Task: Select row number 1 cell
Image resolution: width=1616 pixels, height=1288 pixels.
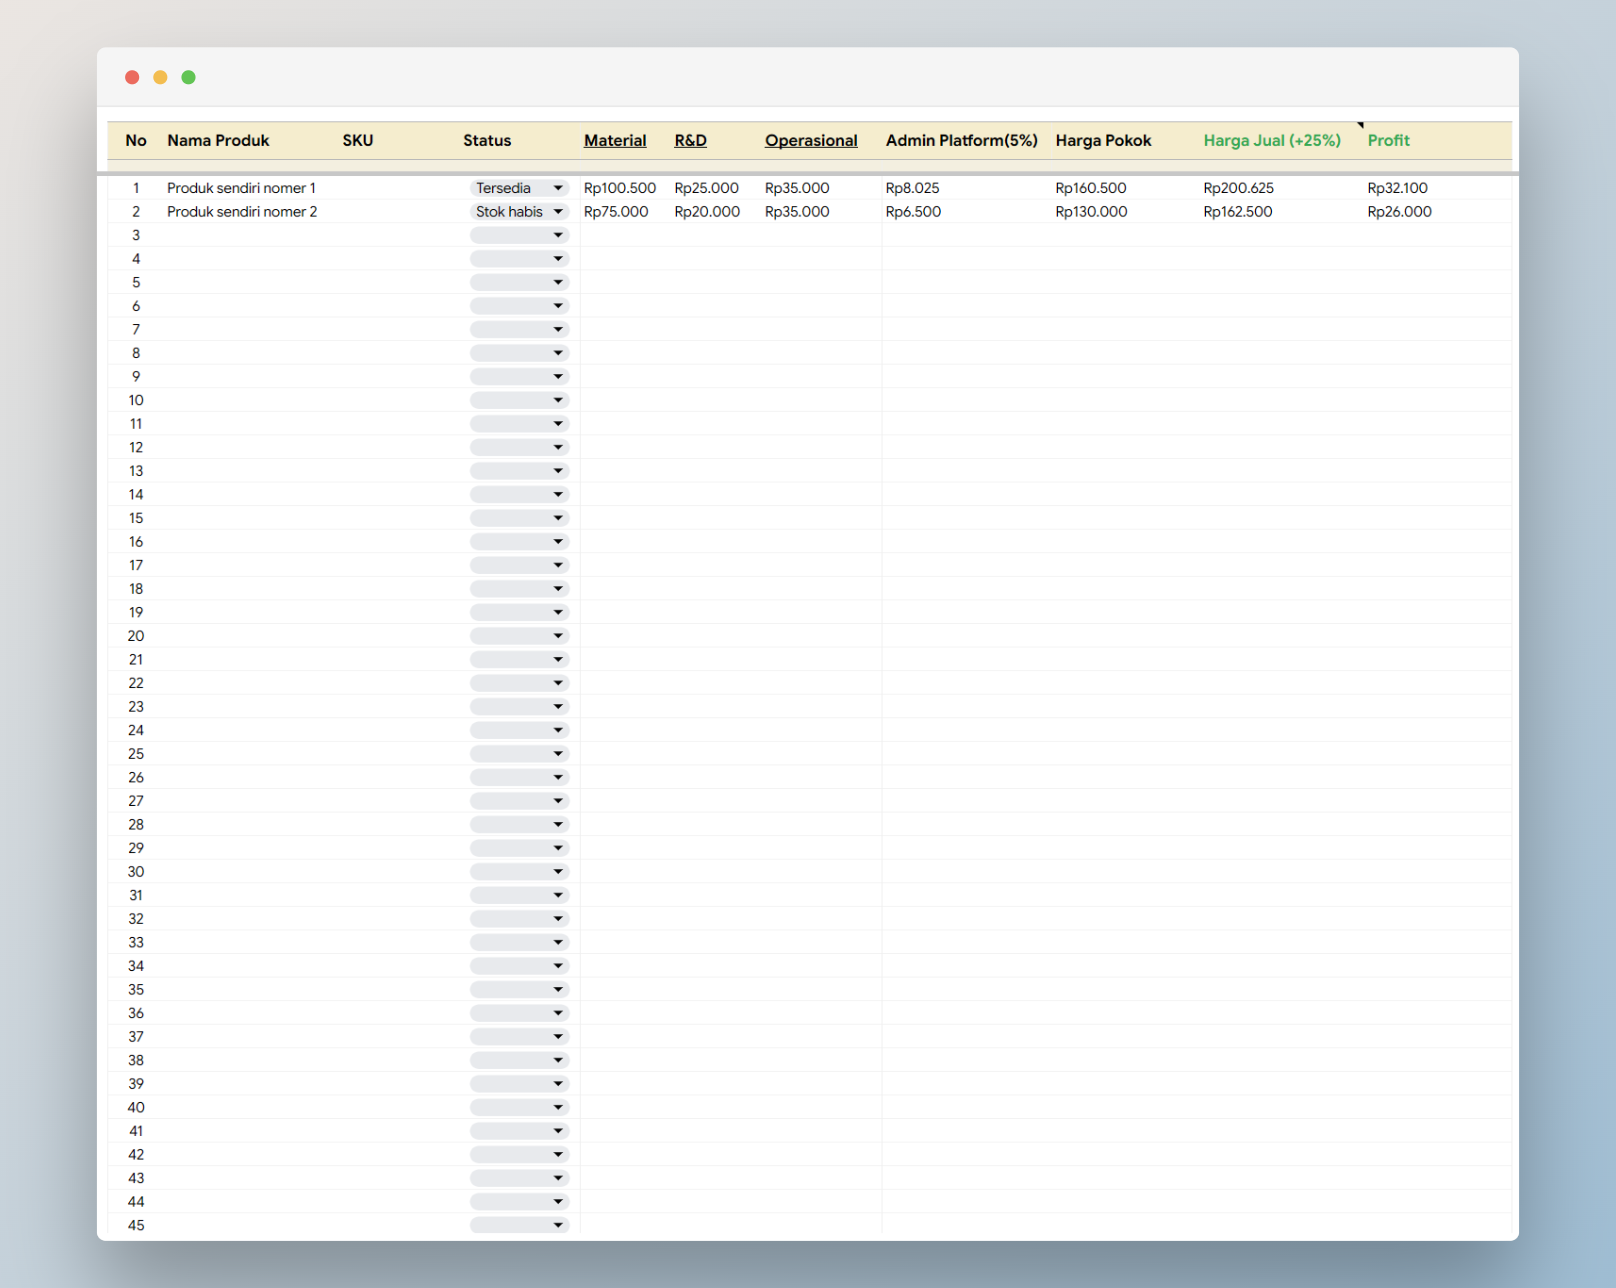Action: pyautogui.click(x=136, y=188)
